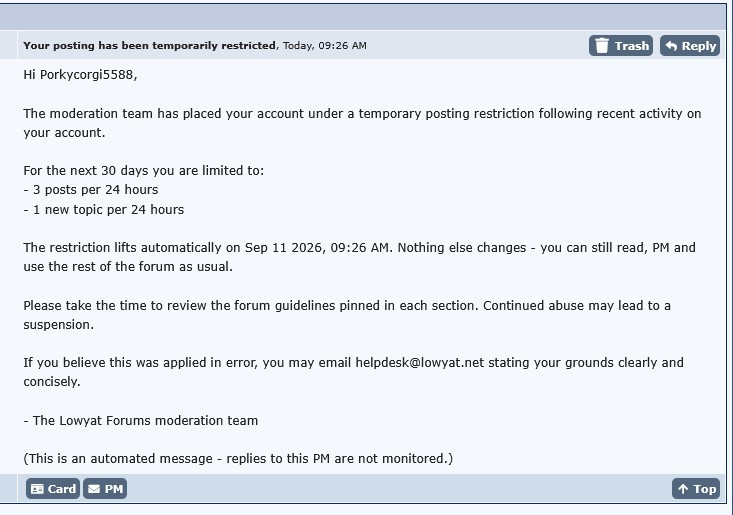The height and width of the screenshot is (515, 733).
Task: Click the automated message note in parentheses
Action: [x=238, y=458]
